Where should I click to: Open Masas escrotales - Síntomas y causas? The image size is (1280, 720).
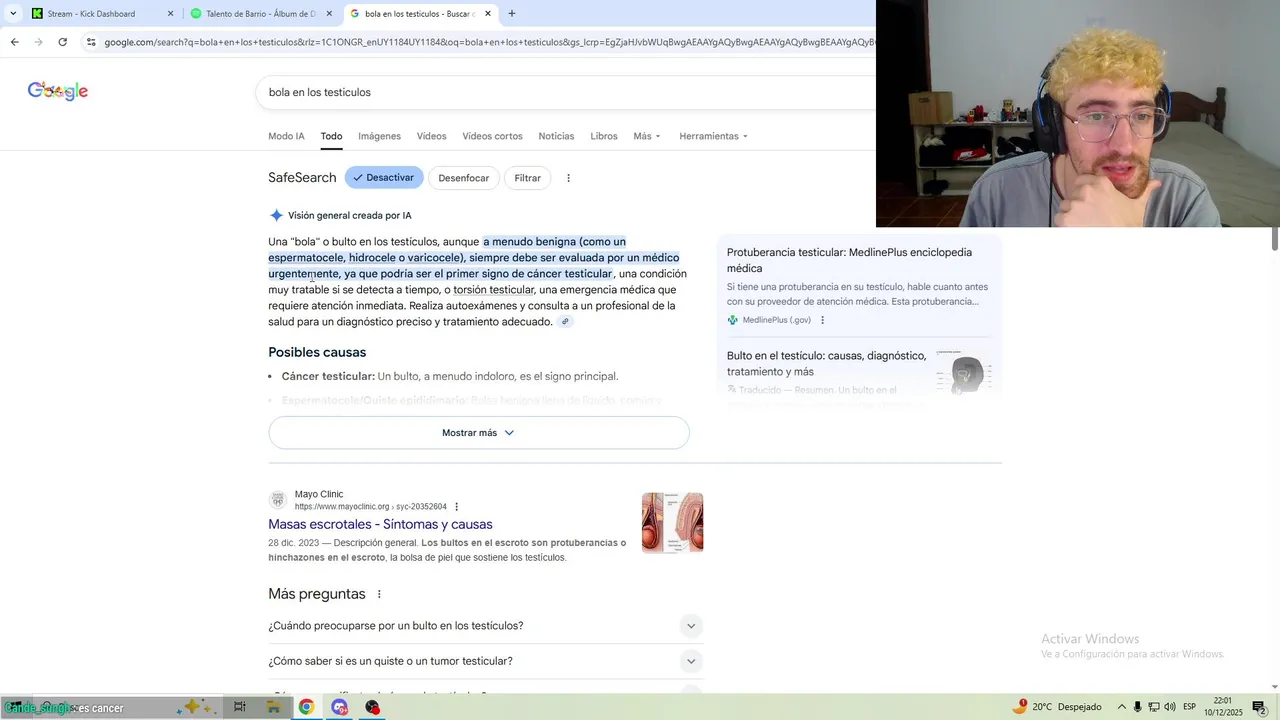click(x=380, y=524)
